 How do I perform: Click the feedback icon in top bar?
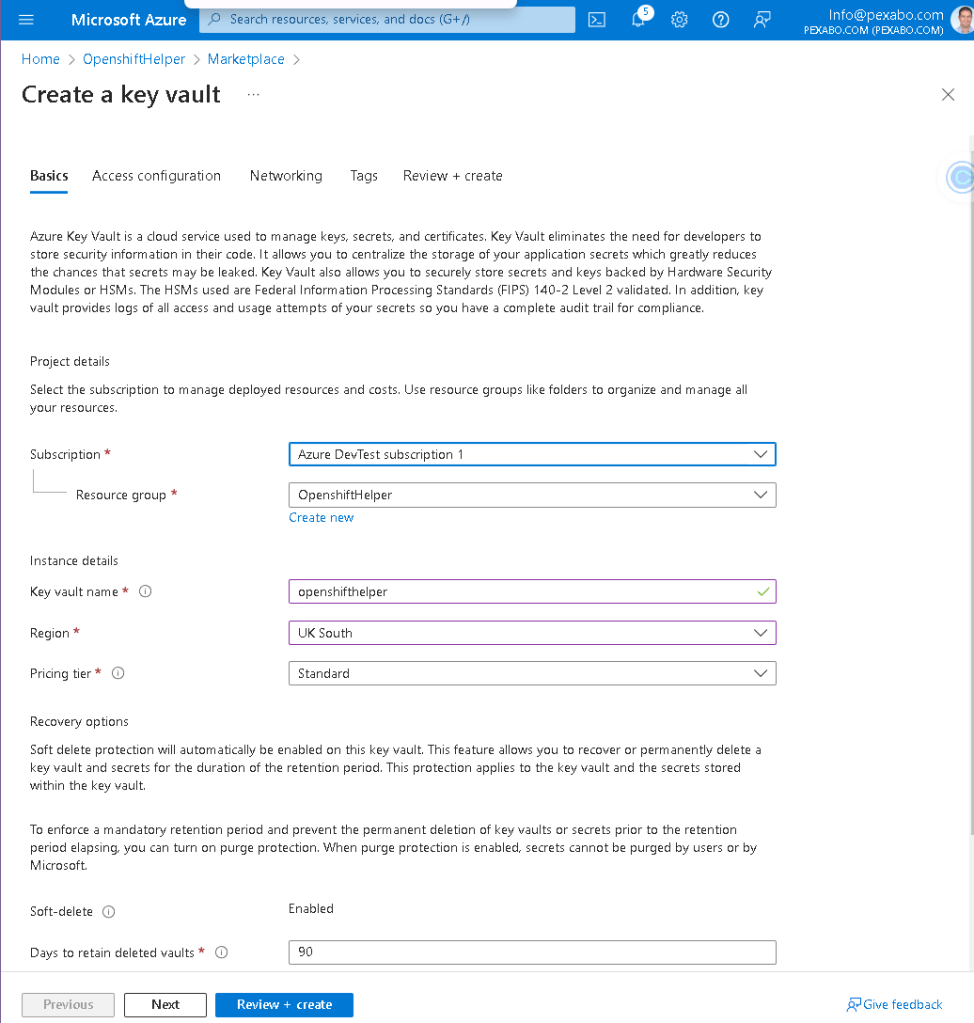pyautogui.click(x=761, y=20)
